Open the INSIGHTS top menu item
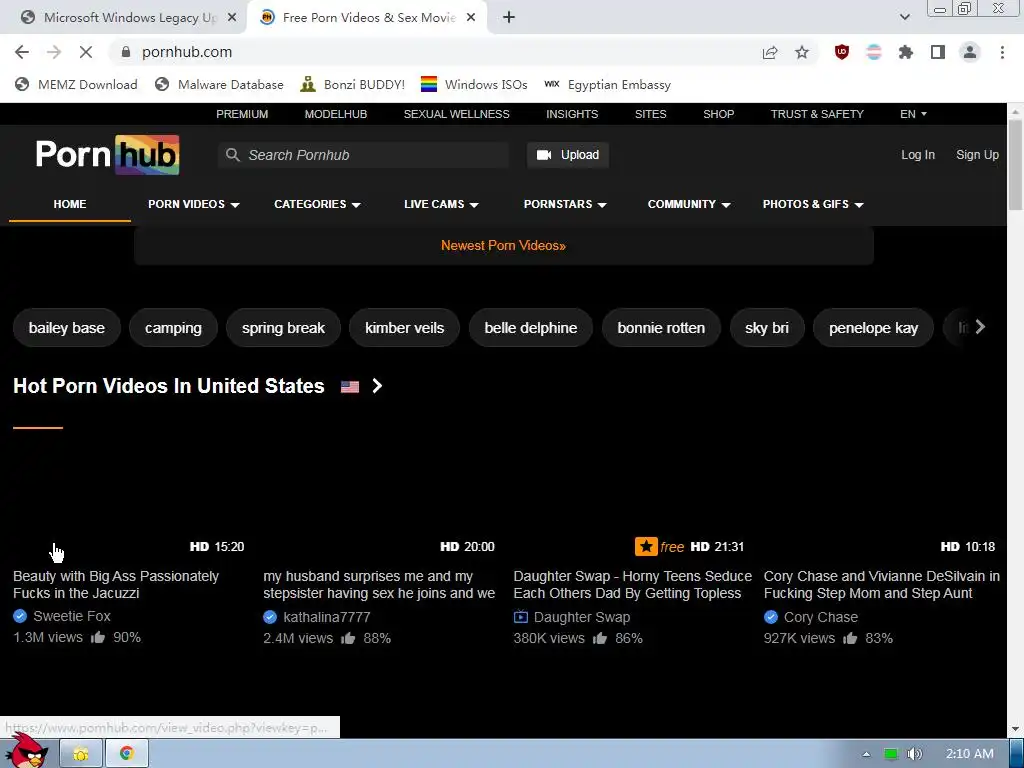This screenshot has width=1024, height=768. [x=572, y=114]
